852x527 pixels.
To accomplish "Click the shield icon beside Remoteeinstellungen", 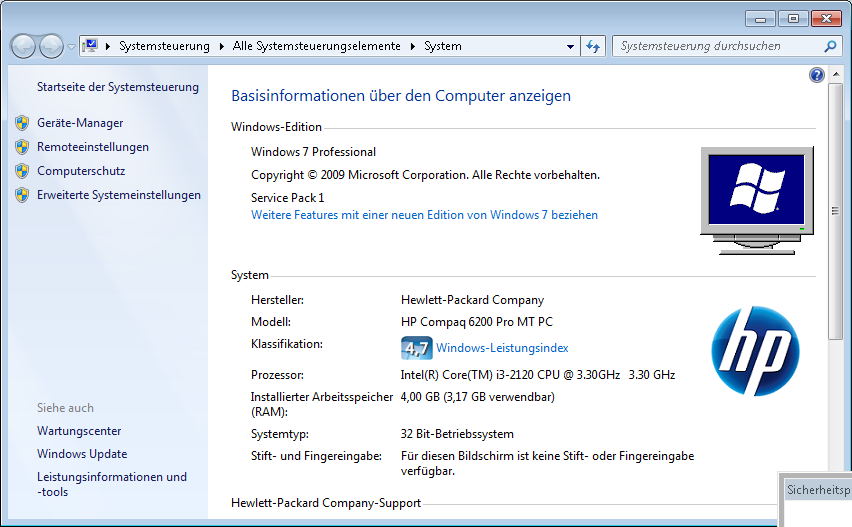I will point(22,147).
